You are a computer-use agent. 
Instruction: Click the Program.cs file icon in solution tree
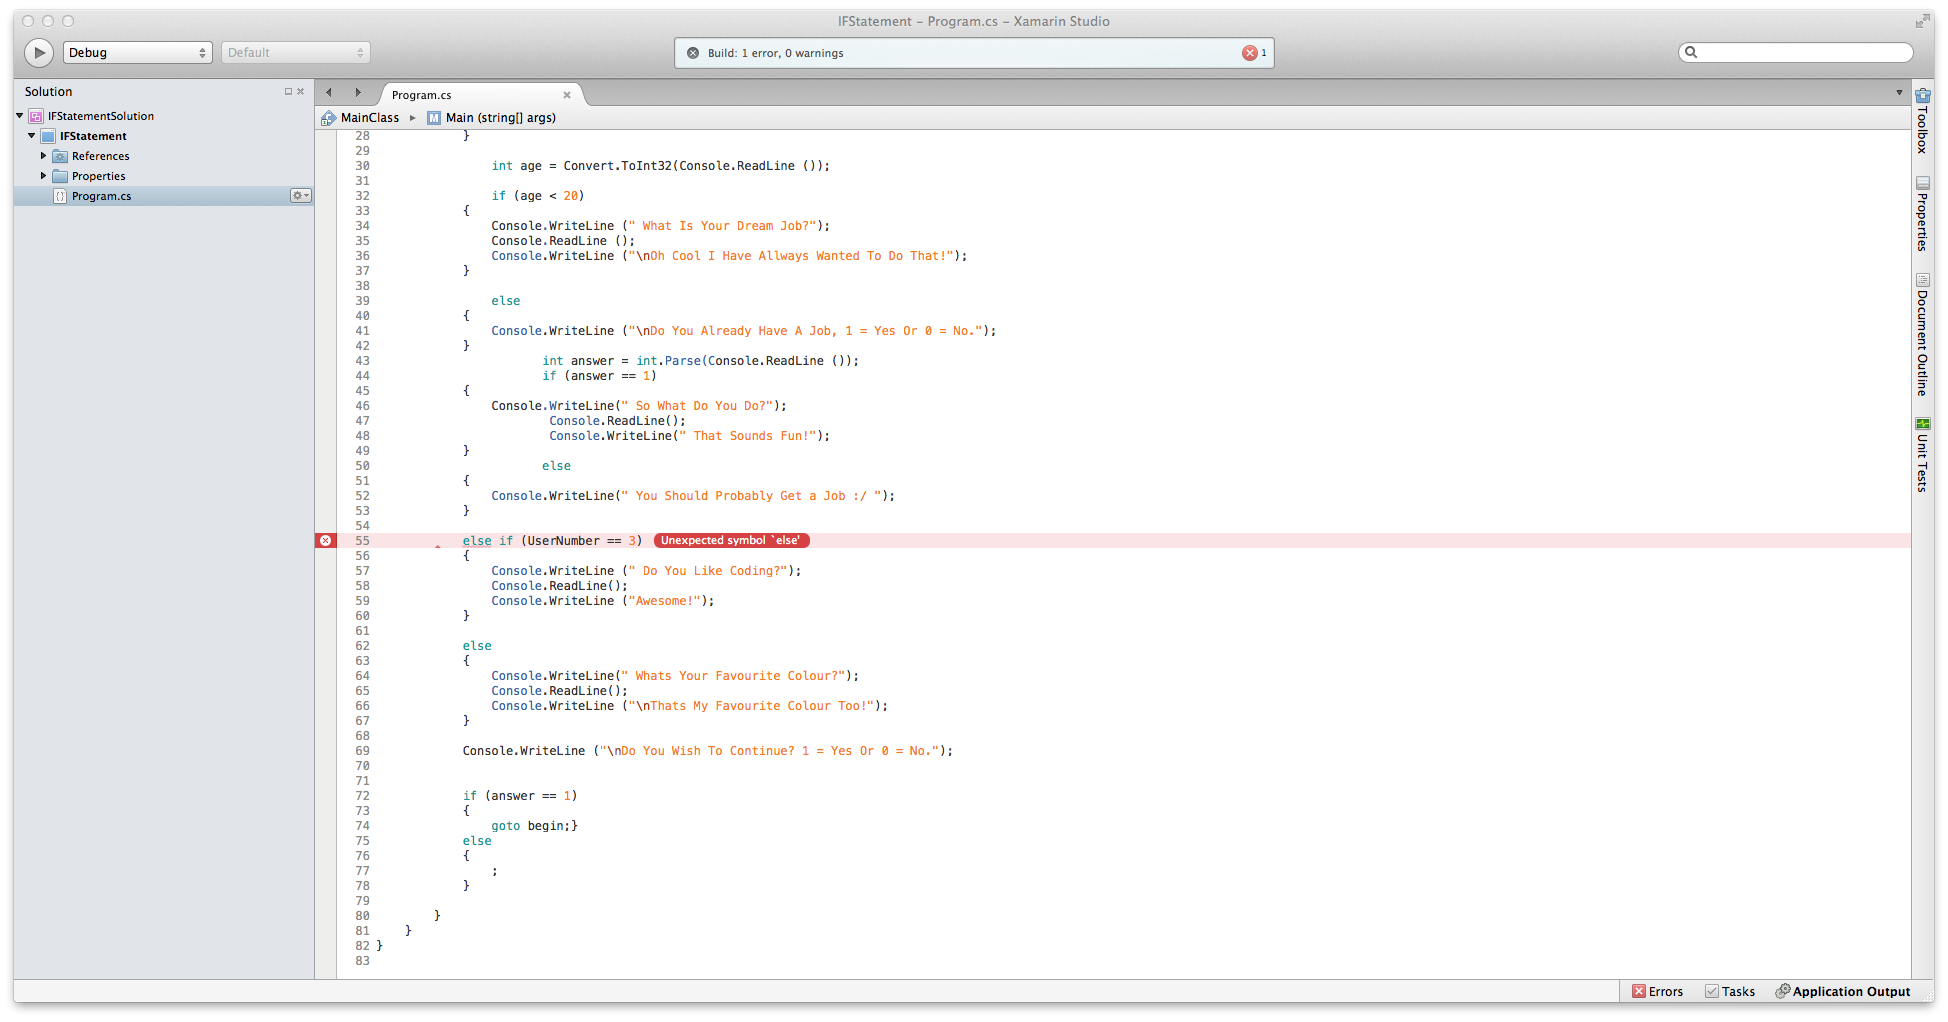point(60,196)
